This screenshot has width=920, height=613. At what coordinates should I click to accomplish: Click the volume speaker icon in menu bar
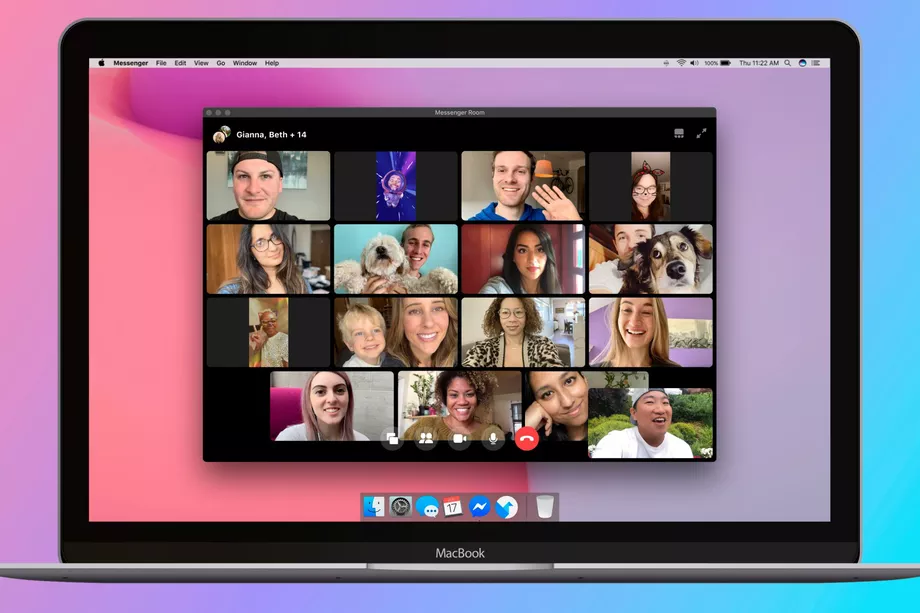pos(694,63)
